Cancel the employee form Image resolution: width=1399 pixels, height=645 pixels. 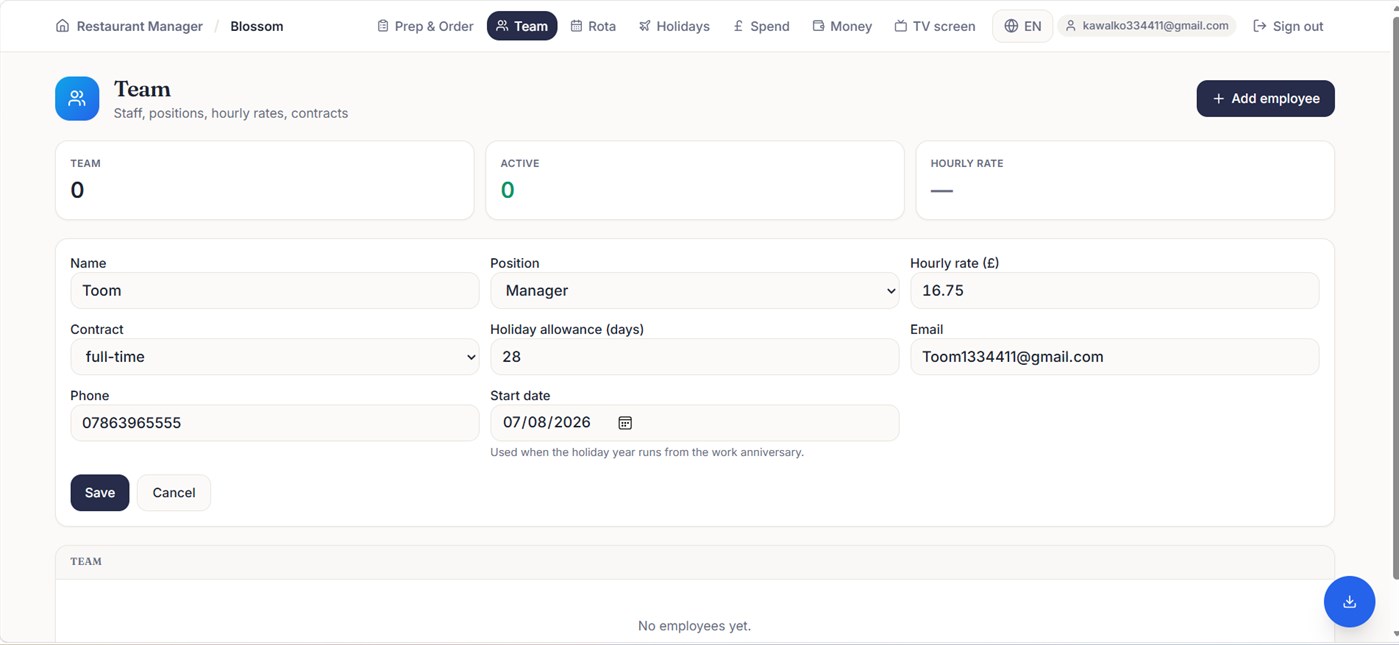174,493
